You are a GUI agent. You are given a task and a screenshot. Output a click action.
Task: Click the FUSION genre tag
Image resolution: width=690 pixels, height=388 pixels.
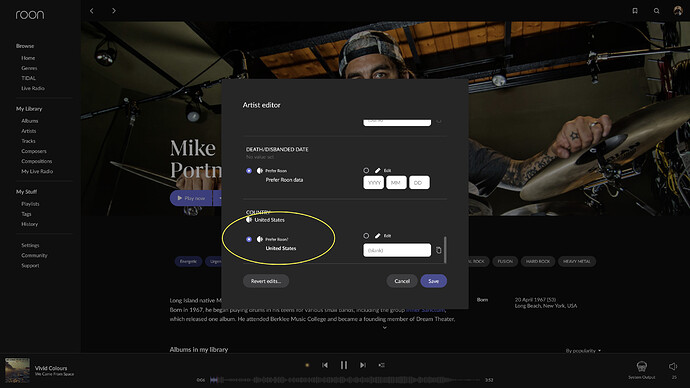pos(505,261)
